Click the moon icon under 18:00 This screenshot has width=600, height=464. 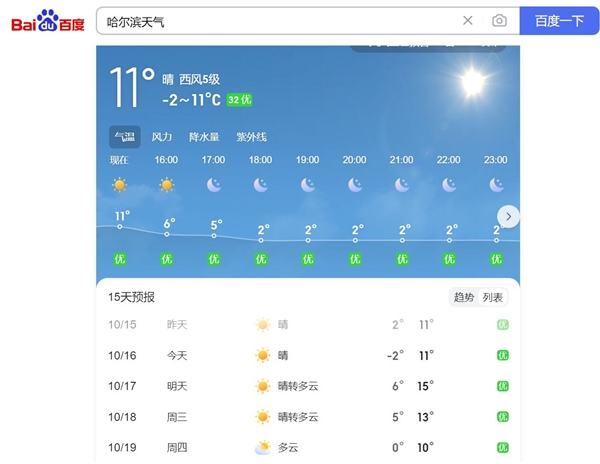tap(261, 185)
